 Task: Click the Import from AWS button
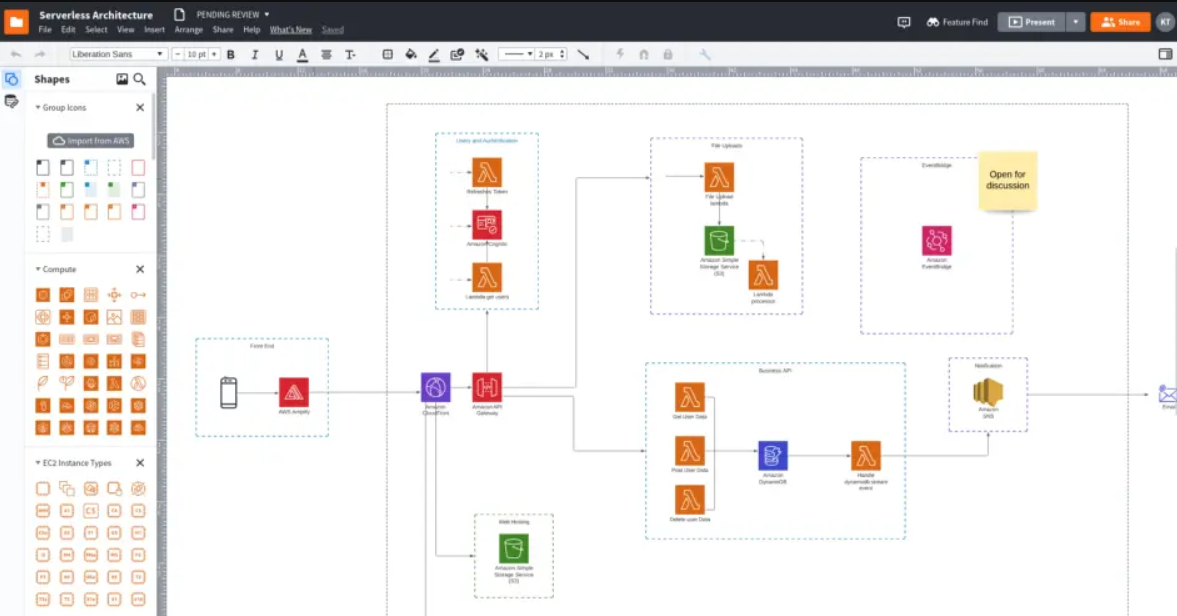[91, 140]
